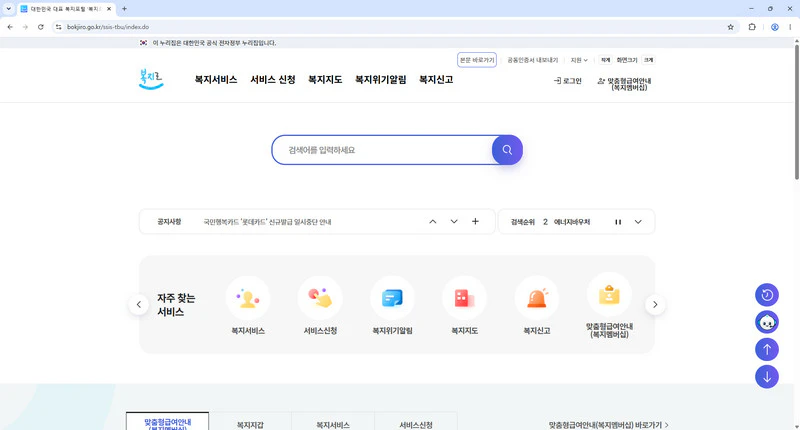Jump to page bottom with down-arrow button
Image resolution: width=800 pixels, height=430 pixels.
(767, 377)
